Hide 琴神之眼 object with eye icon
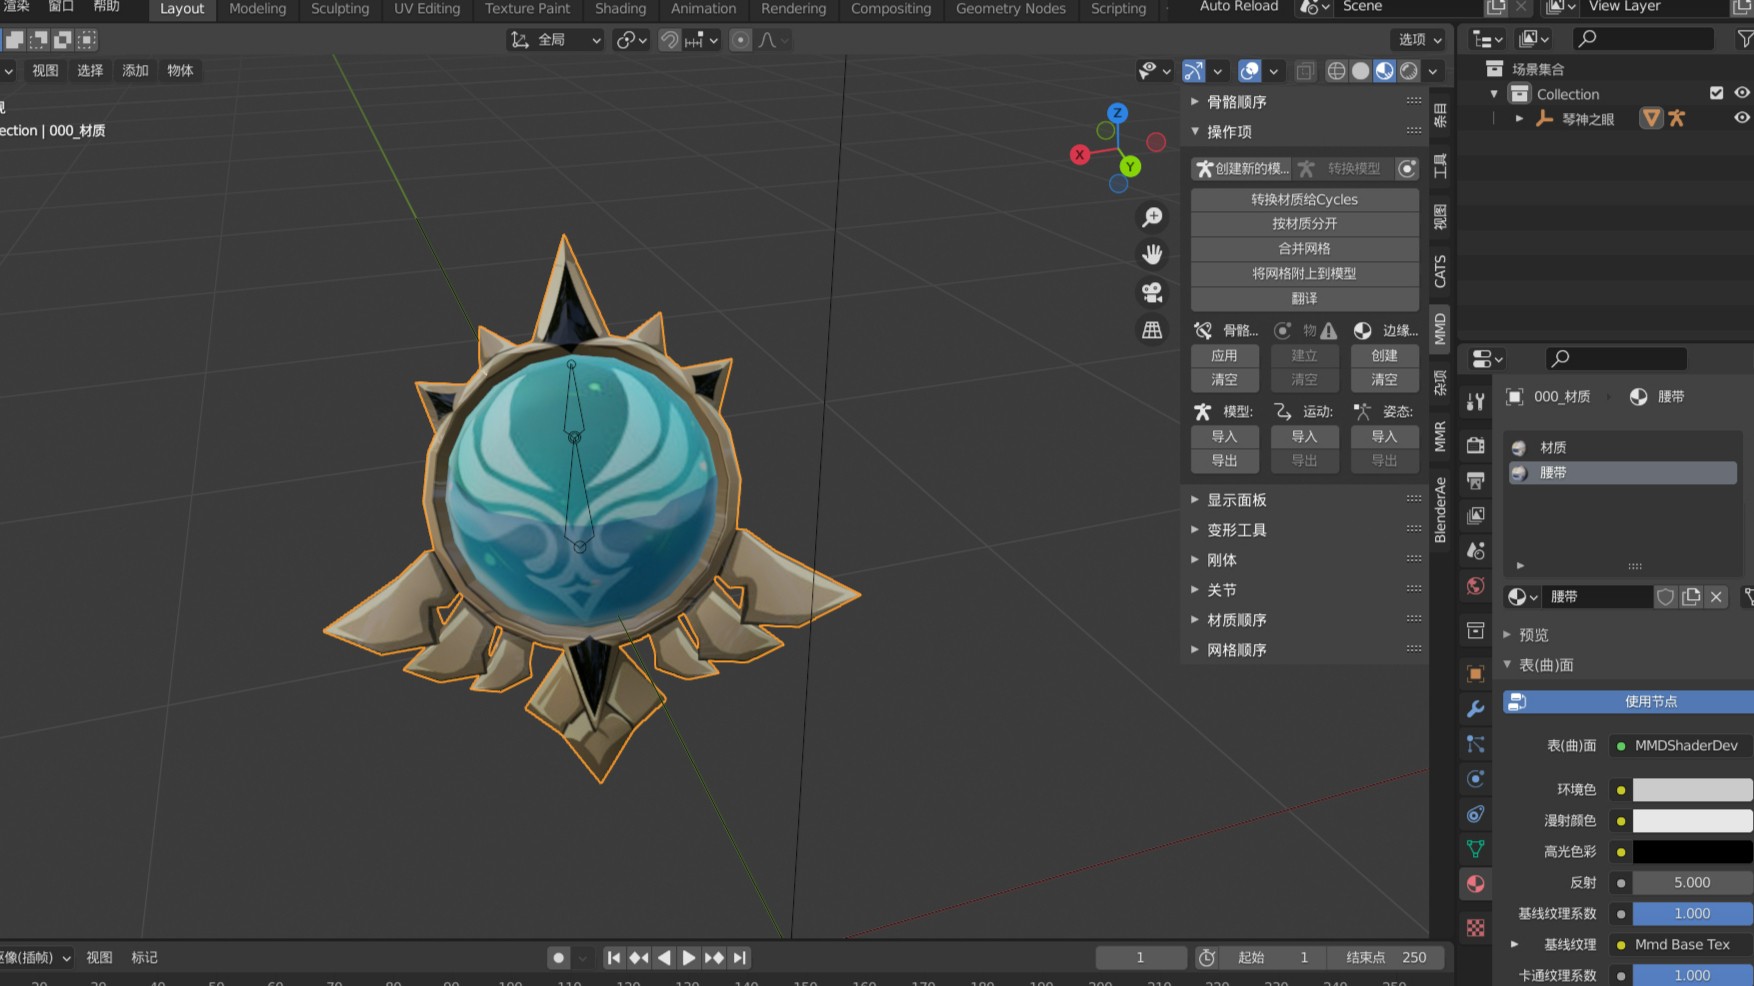The image size is (1754, 986). pyautogui.click(x=1741, y=118)
